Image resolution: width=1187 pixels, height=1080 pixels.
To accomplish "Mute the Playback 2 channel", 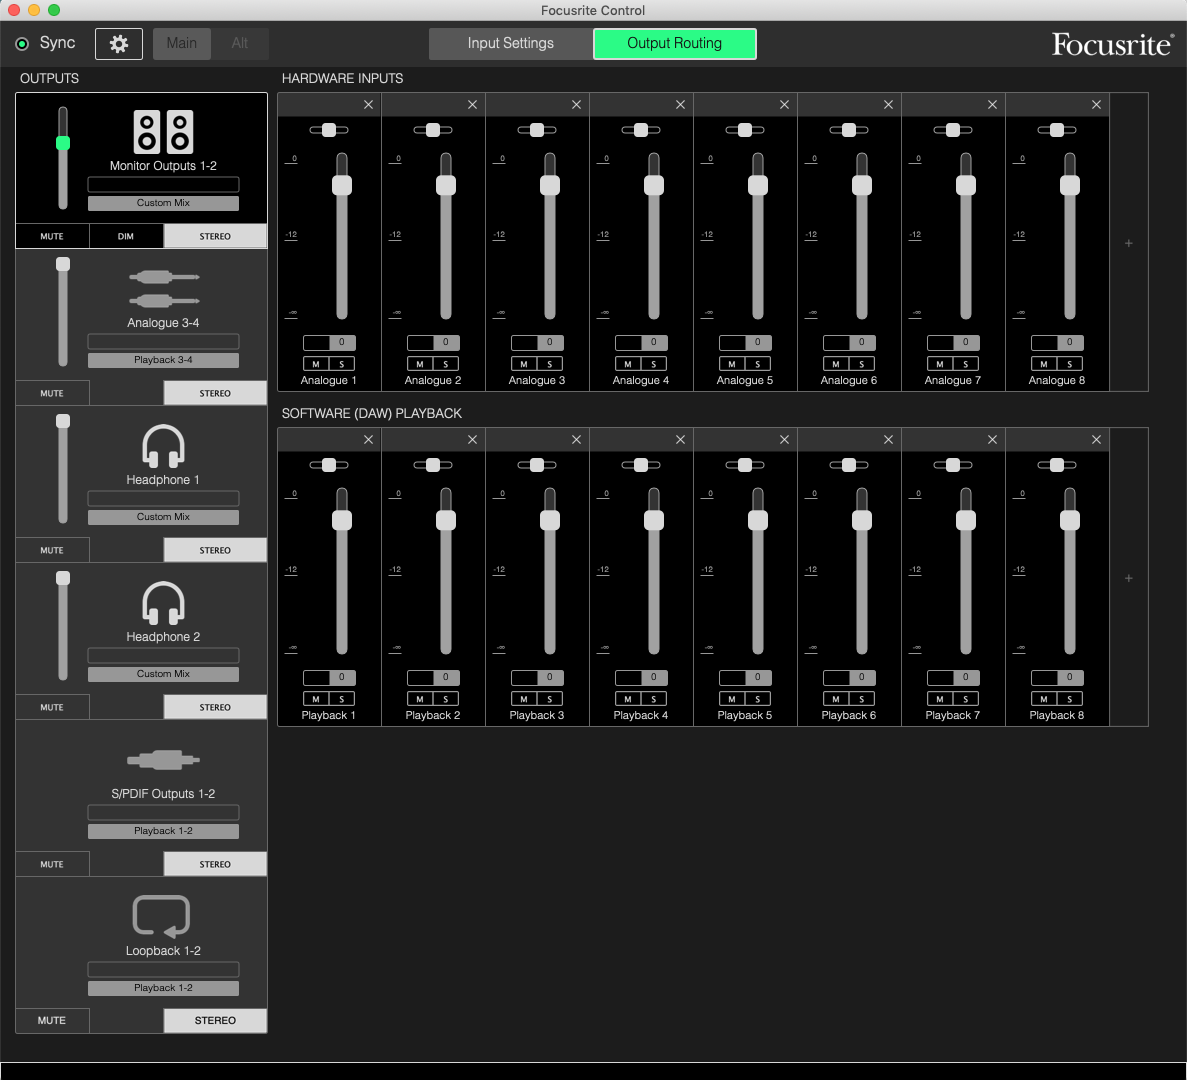I will point(420,699).
